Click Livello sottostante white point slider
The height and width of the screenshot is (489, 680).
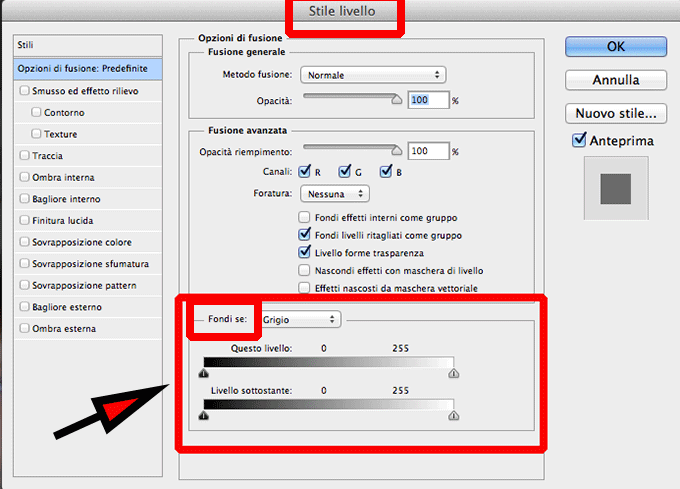tap(454, 416)
